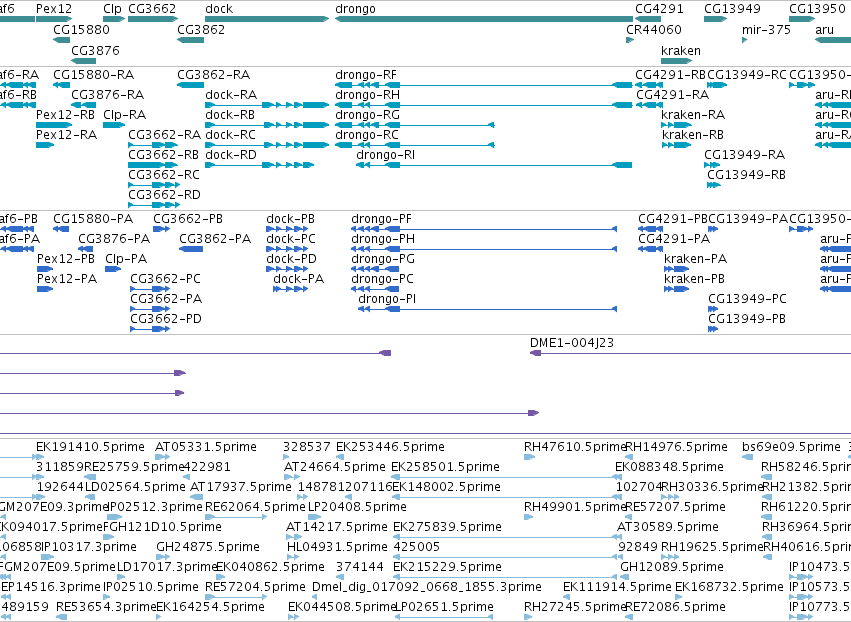851x622 pixels.
Task: Click the CG3662 gene label
Action: [152, 9]
